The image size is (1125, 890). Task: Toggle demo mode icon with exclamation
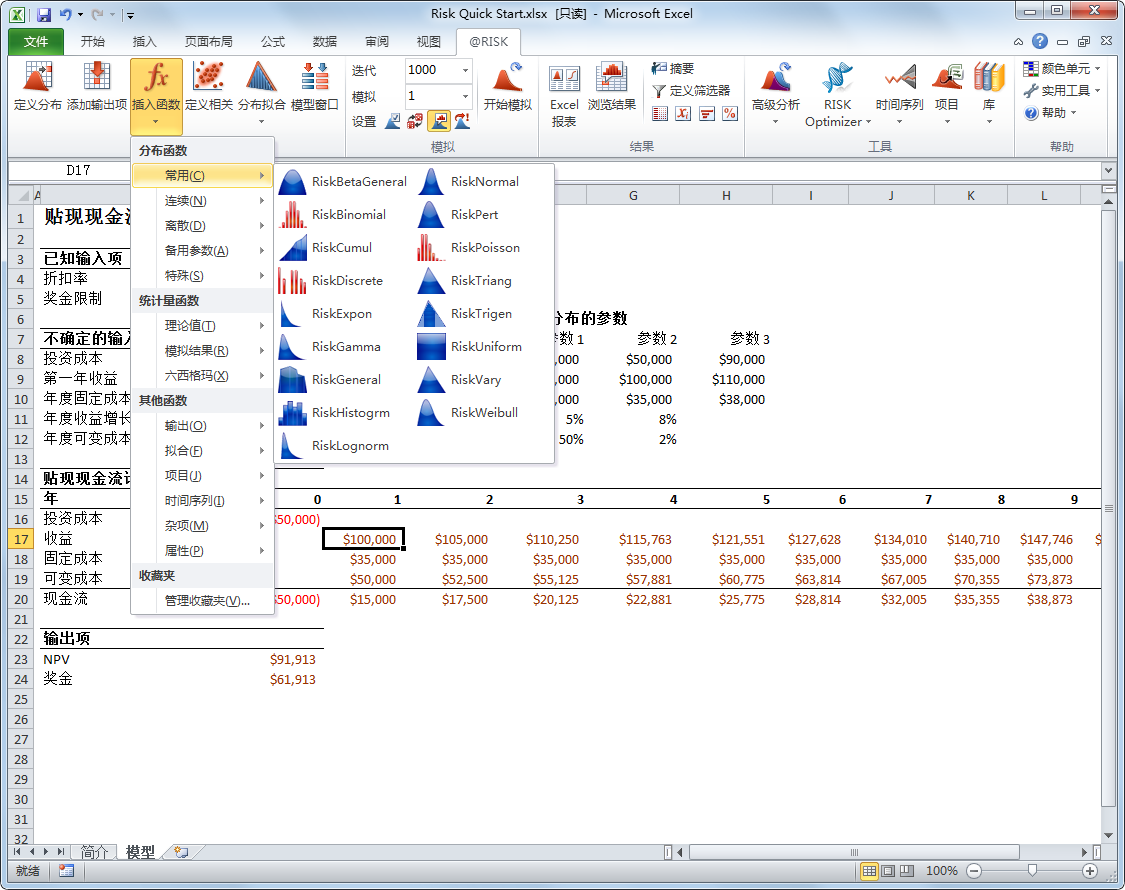click(462, 121)
